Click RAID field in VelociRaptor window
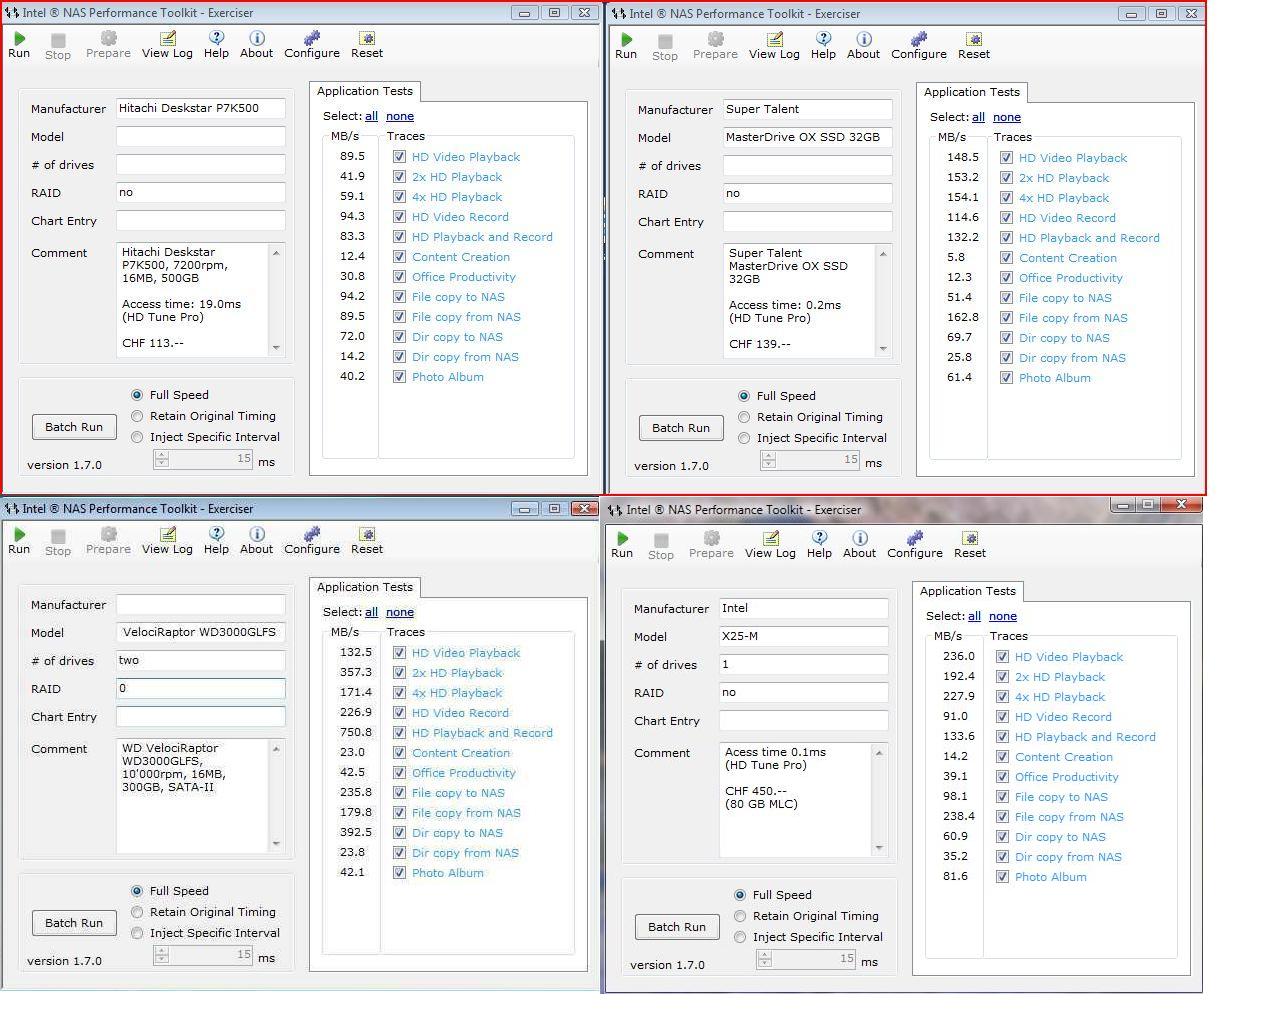Image resolution: width=1280 pixels, height=1024 pixels. 200,688
